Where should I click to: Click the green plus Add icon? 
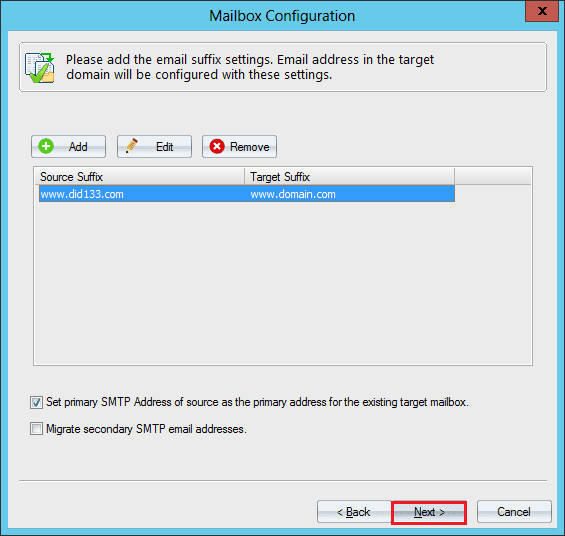pos(46,147)
